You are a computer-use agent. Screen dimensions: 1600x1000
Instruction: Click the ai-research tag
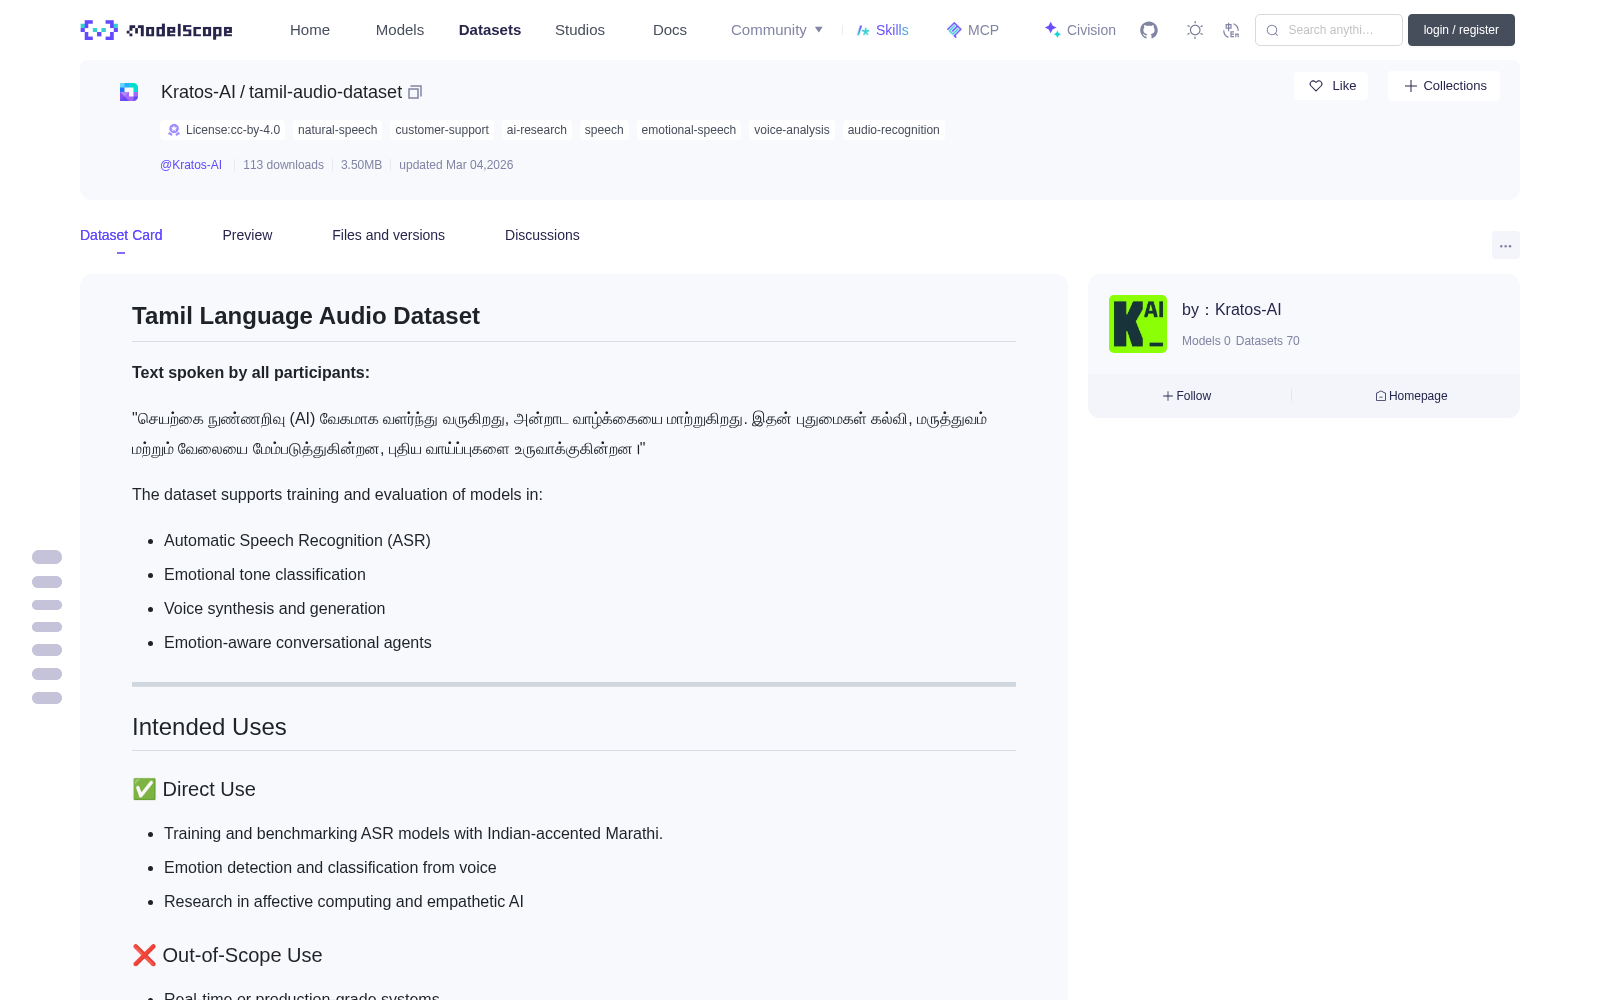(x=537, y=130)
